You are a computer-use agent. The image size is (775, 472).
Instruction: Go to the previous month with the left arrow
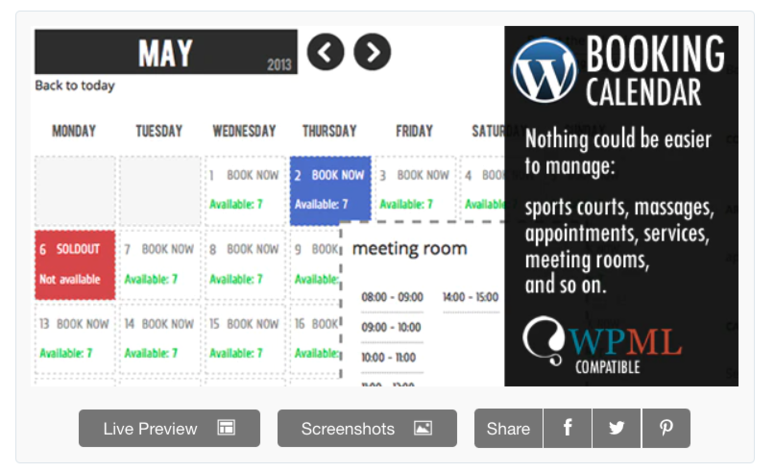click(325, 52)
